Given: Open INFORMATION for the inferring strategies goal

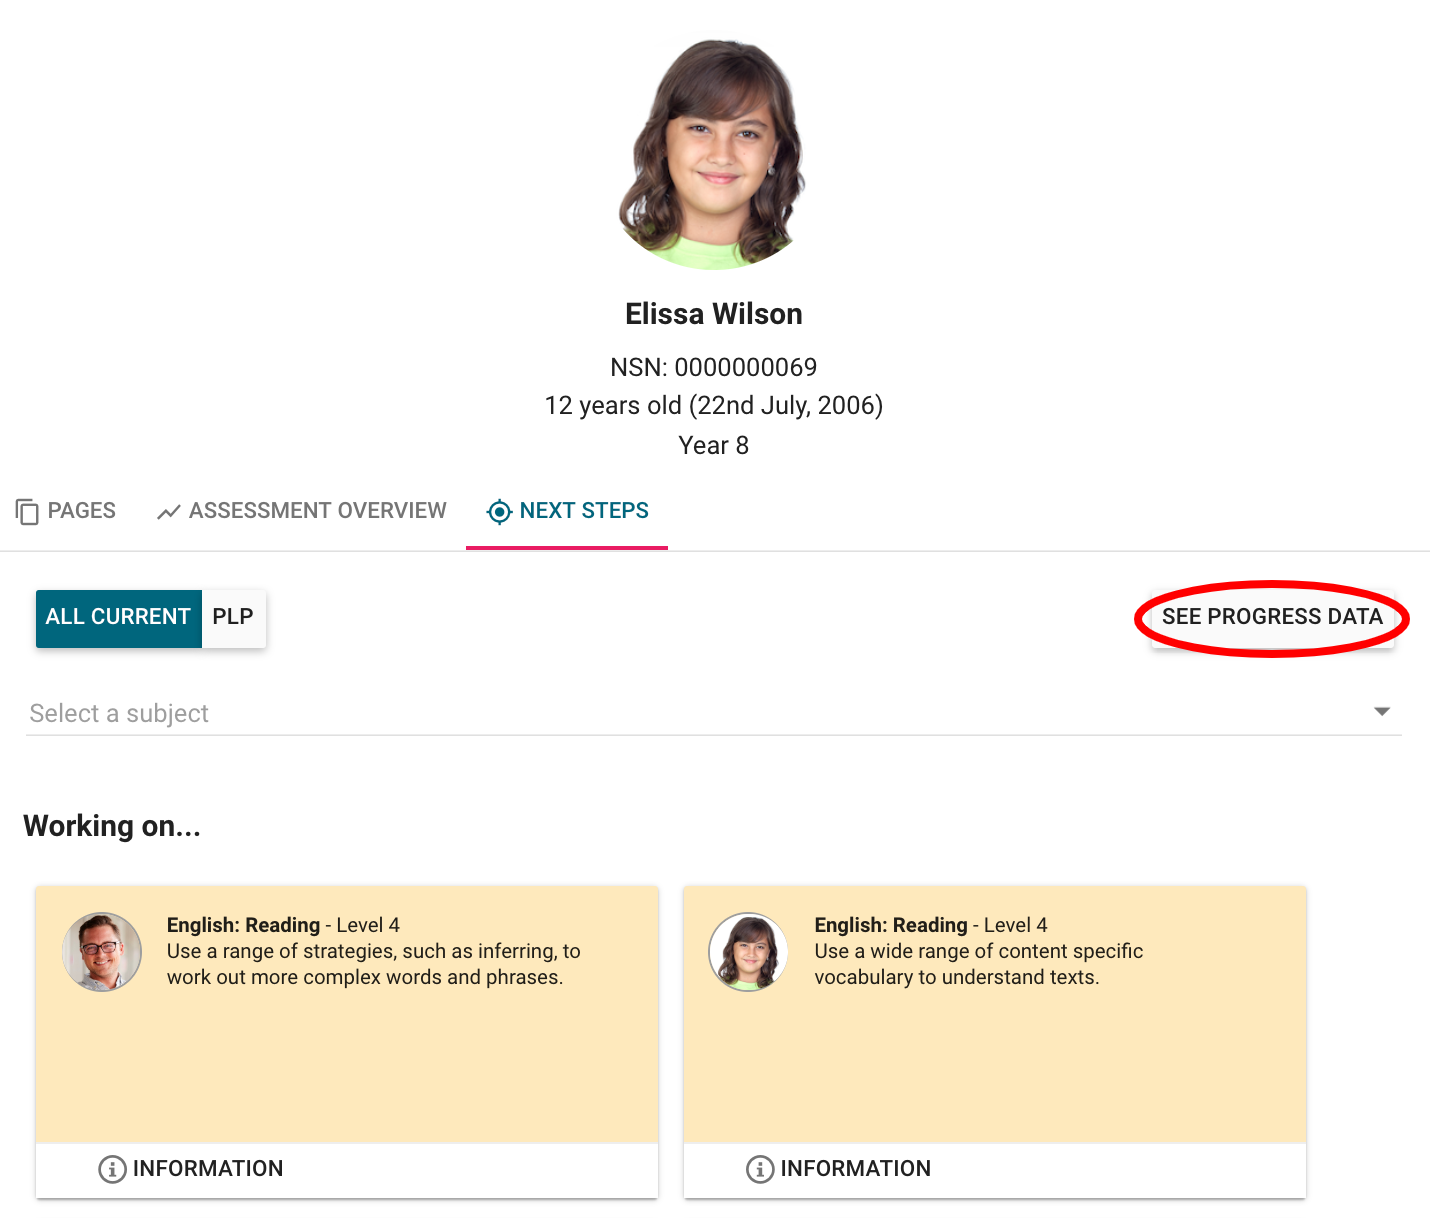Looking at the screenshot, I should [x=207, y=1169].
